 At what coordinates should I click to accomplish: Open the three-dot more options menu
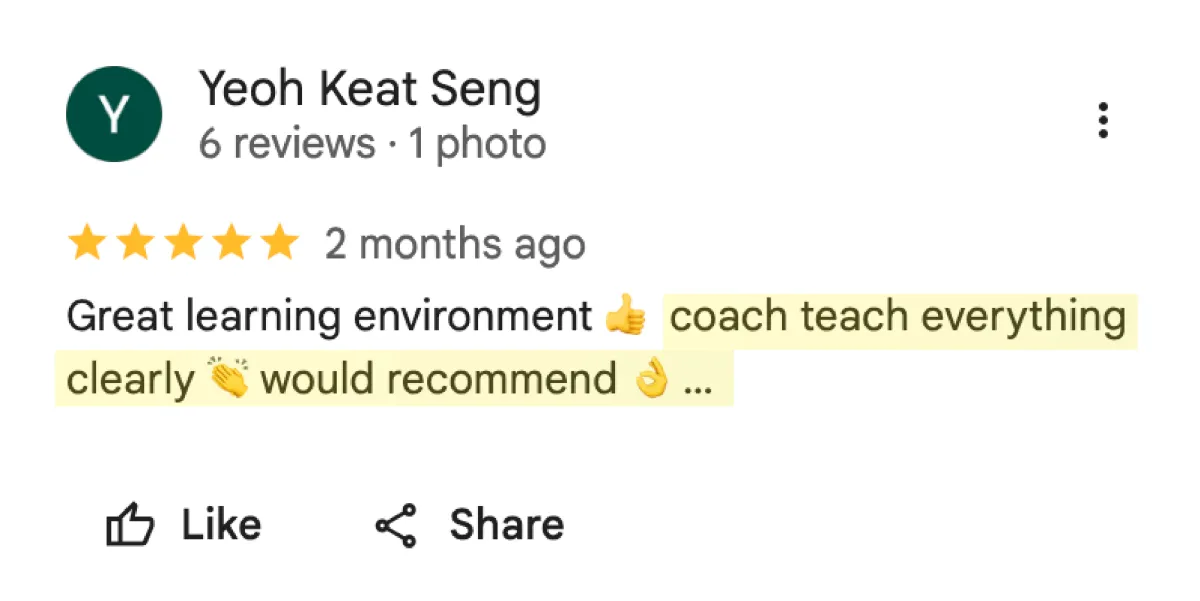tap(1103, 120)
